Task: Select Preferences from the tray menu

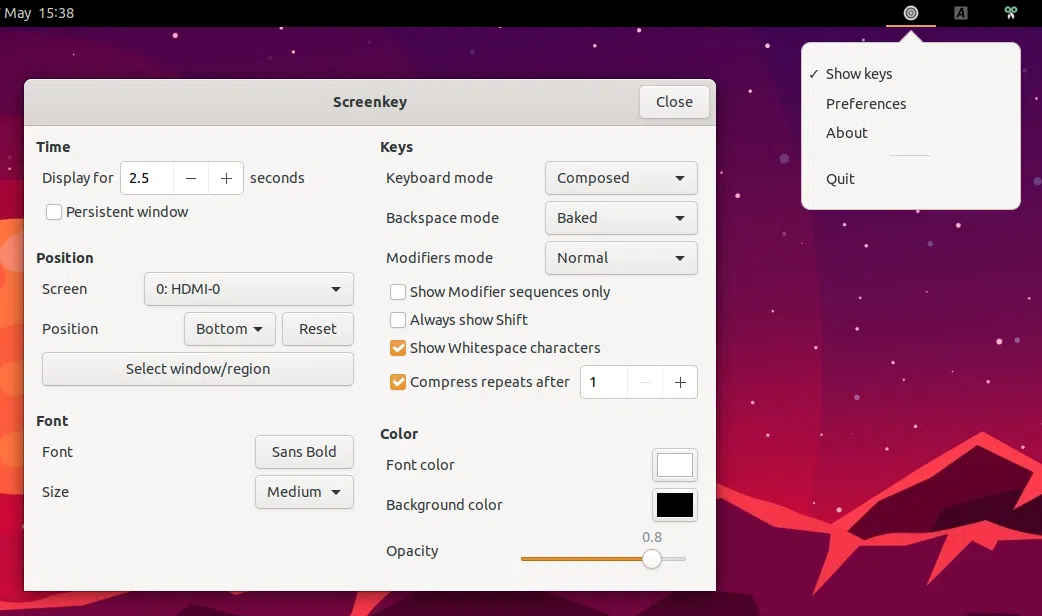Action: click(866, 104)
